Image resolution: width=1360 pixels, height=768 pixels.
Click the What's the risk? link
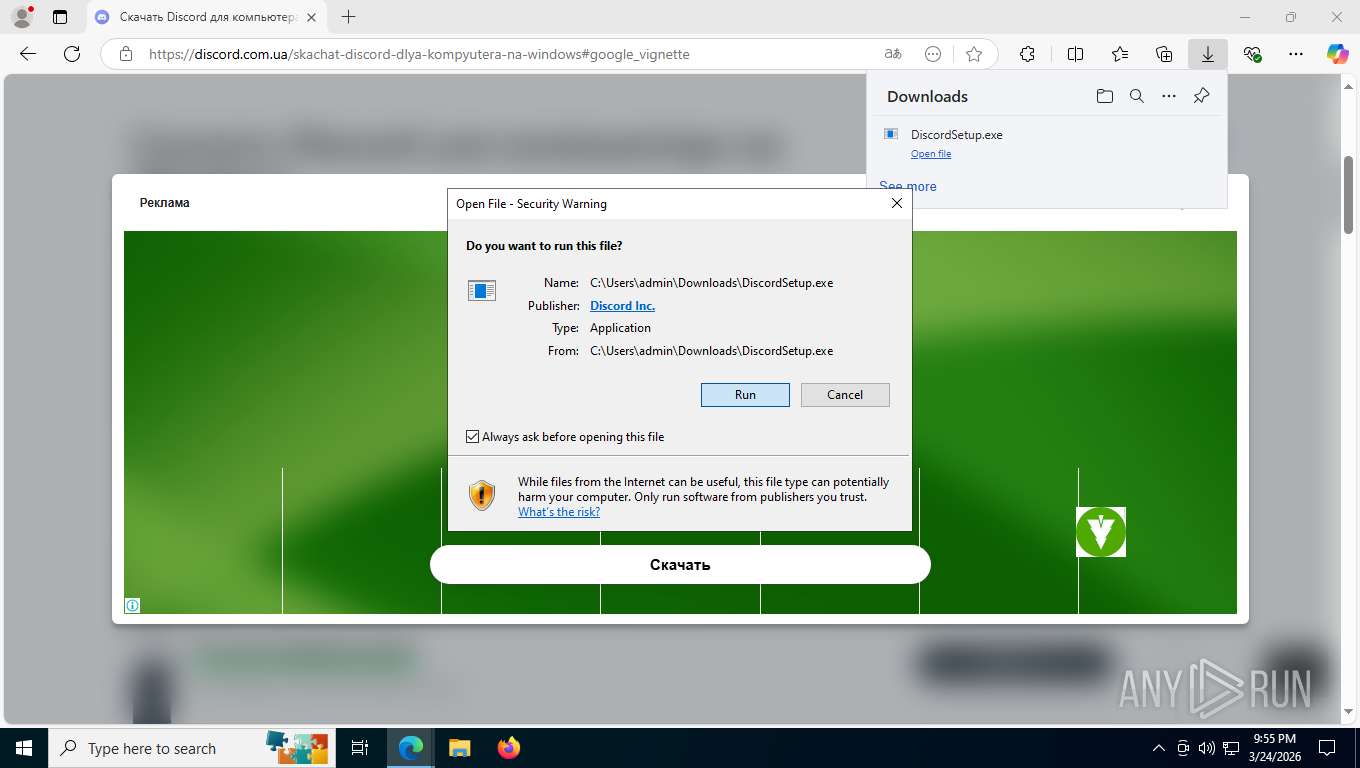click(x=559, y=512)
